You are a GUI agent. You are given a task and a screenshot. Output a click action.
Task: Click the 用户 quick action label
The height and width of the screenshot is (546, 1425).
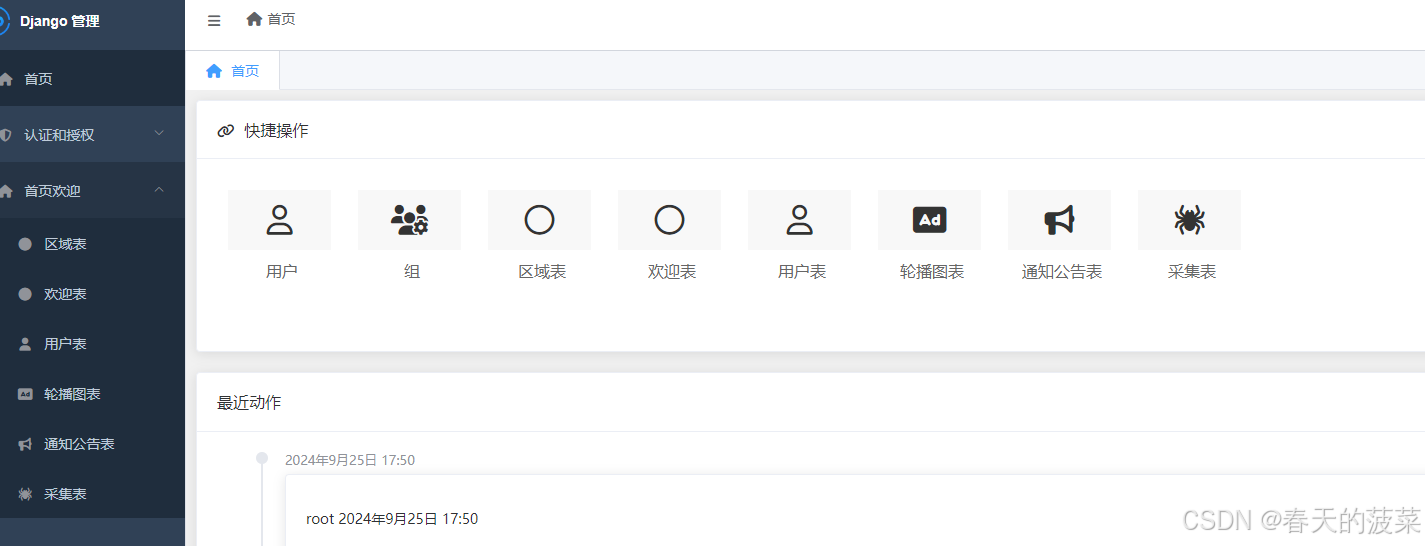tap(282, 272)
